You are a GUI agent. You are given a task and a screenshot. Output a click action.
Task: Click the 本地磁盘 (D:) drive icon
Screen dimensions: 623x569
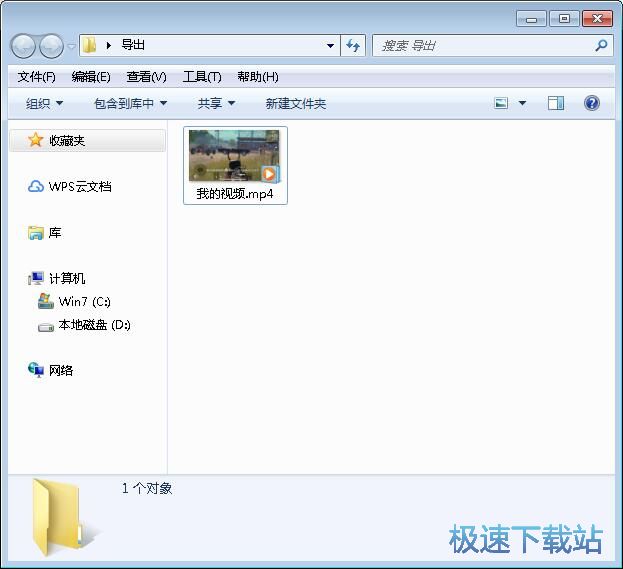point(46,327)
